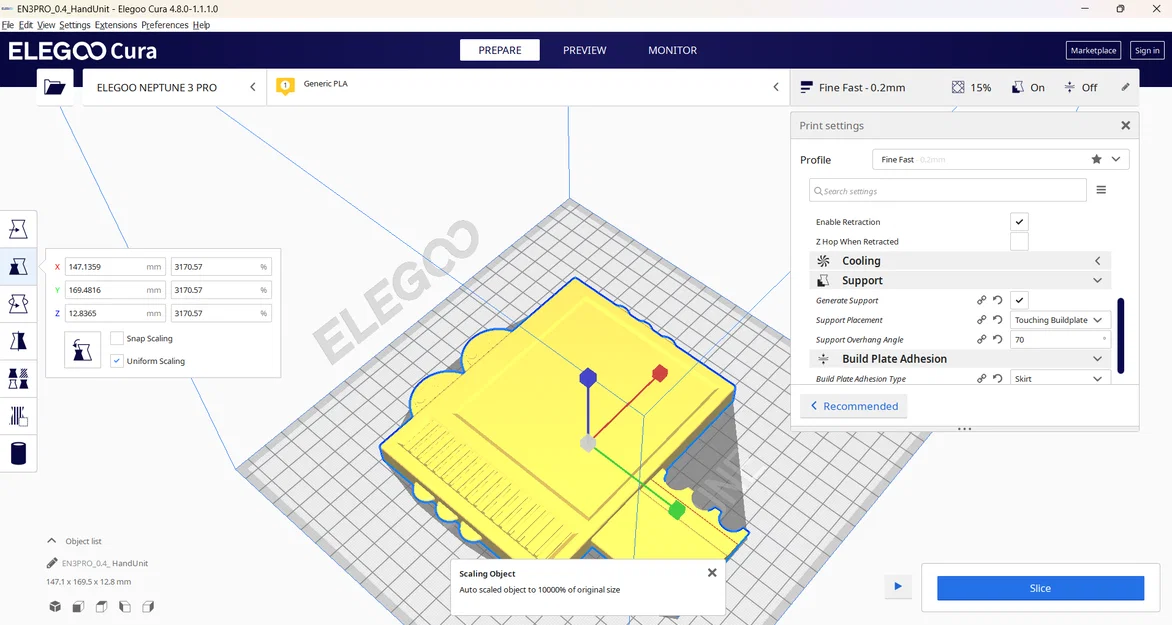Click the pencil edit icon in print settings bar
The image size is (1172, 625).
click(1126, 87)
